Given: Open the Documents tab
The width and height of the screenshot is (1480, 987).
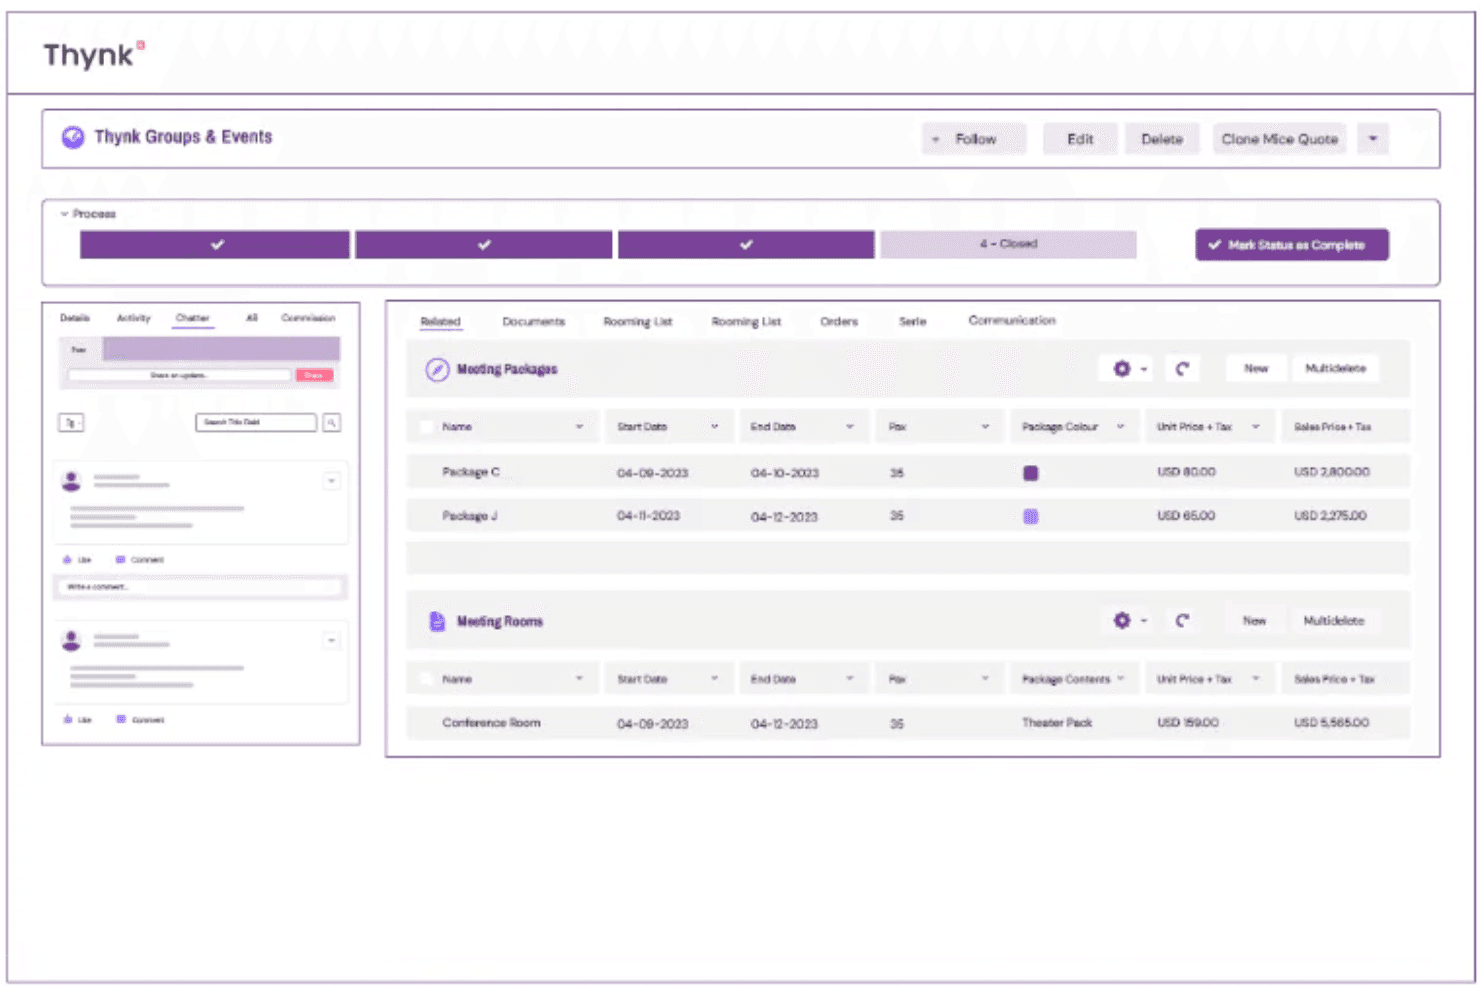Looking at the screenshot, I should (x=533, y=322).
